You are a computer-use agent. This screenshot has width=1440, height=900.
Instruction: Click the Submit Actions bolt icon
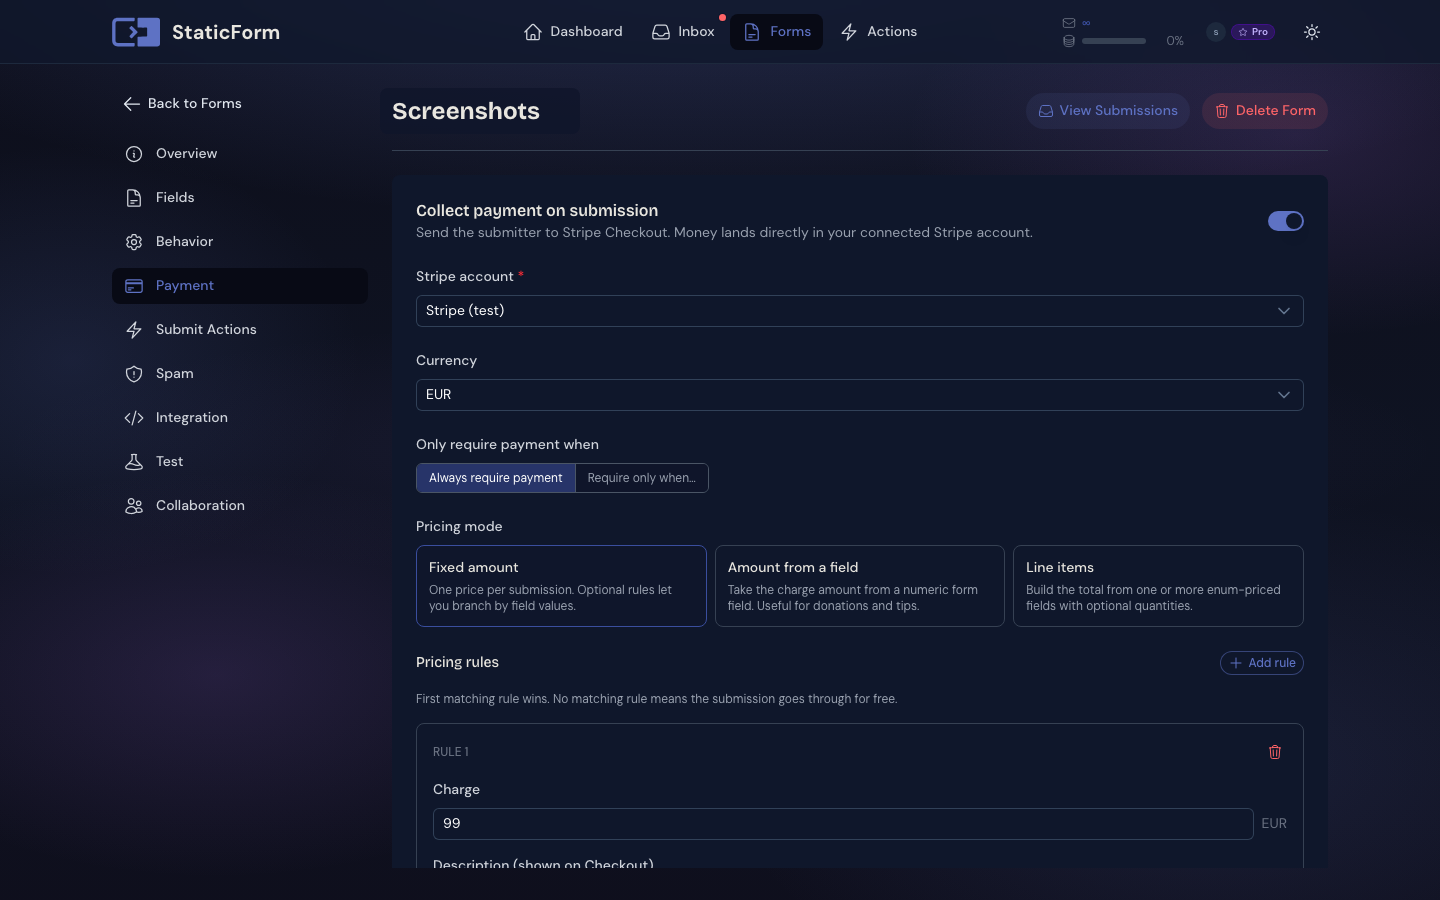pos(134,330)
